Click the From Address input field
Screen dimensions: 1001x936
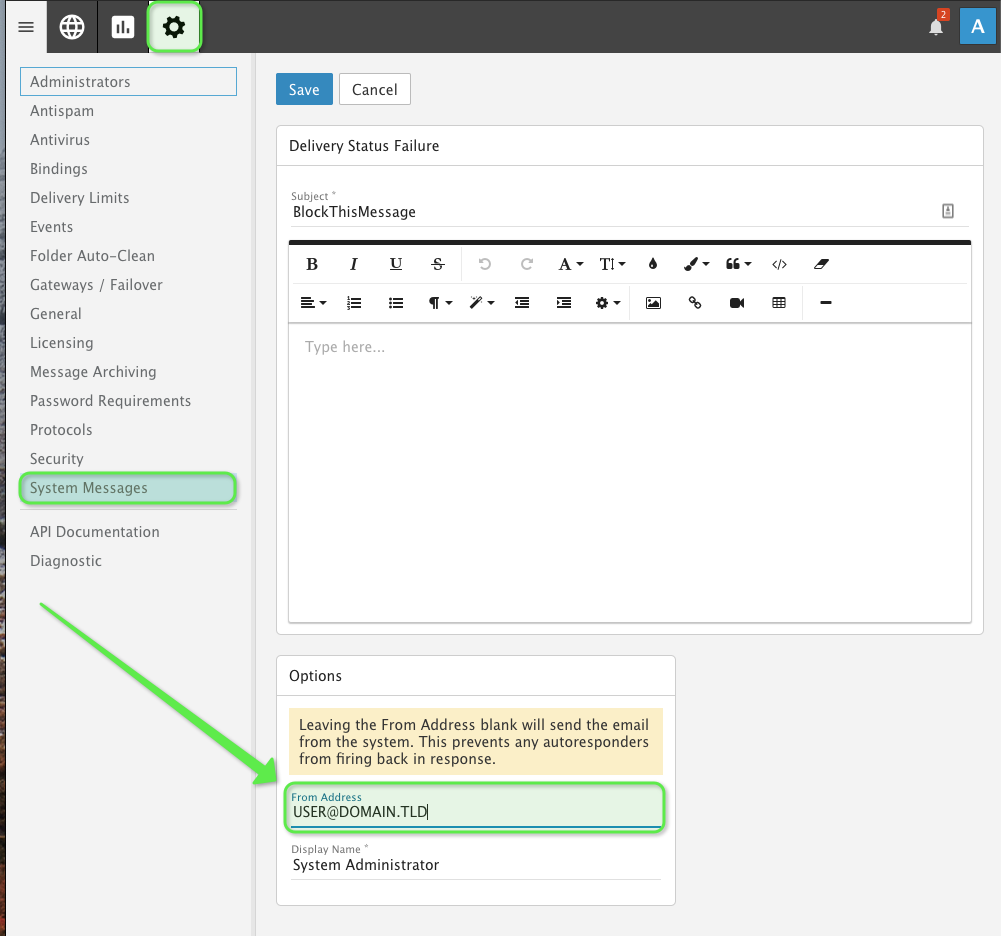click(473, 813)
